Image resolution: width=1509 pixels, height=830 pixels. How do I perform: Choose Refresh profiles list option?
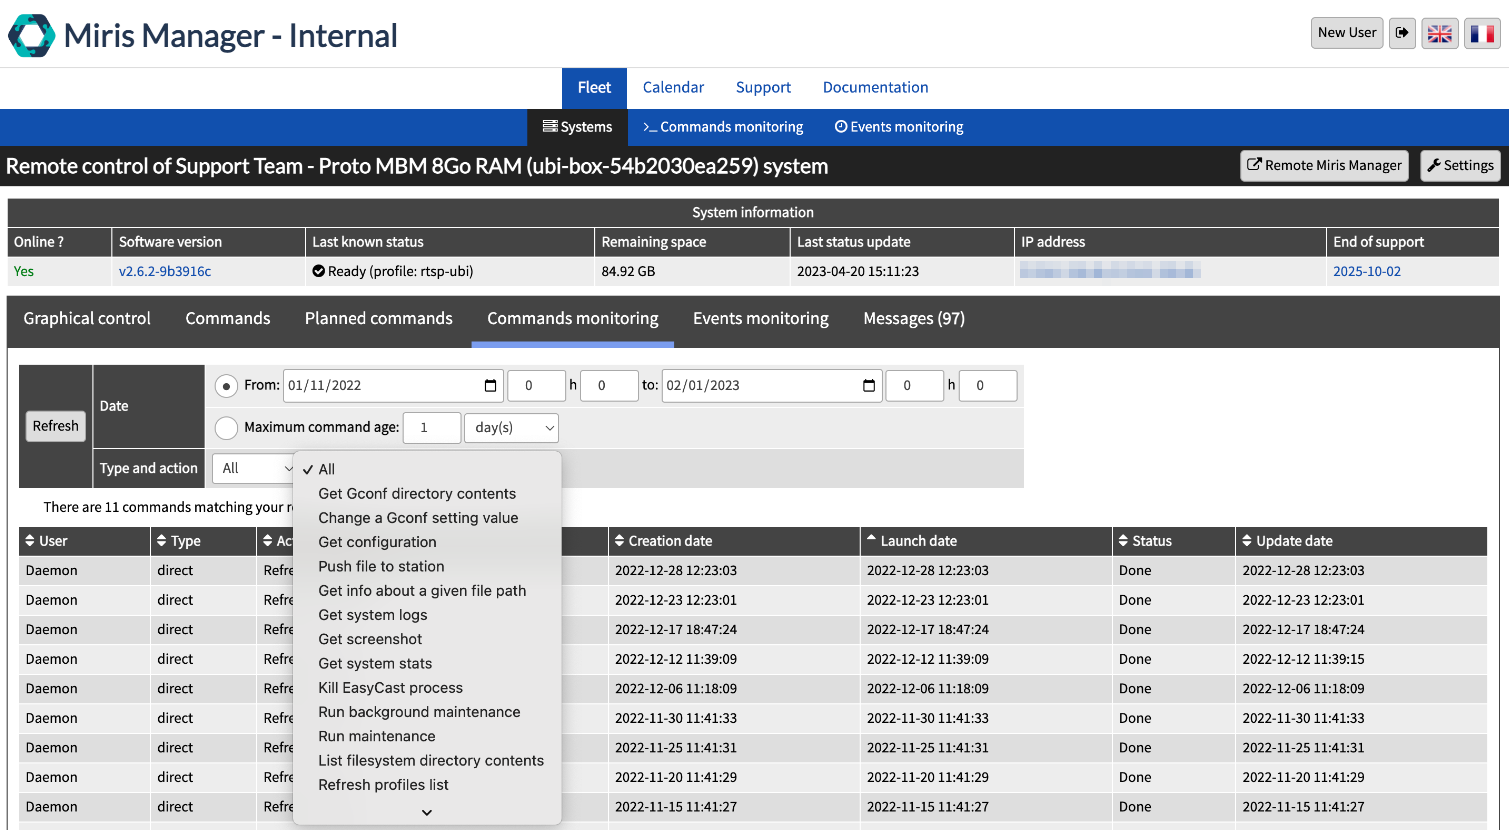click(428, 785)
